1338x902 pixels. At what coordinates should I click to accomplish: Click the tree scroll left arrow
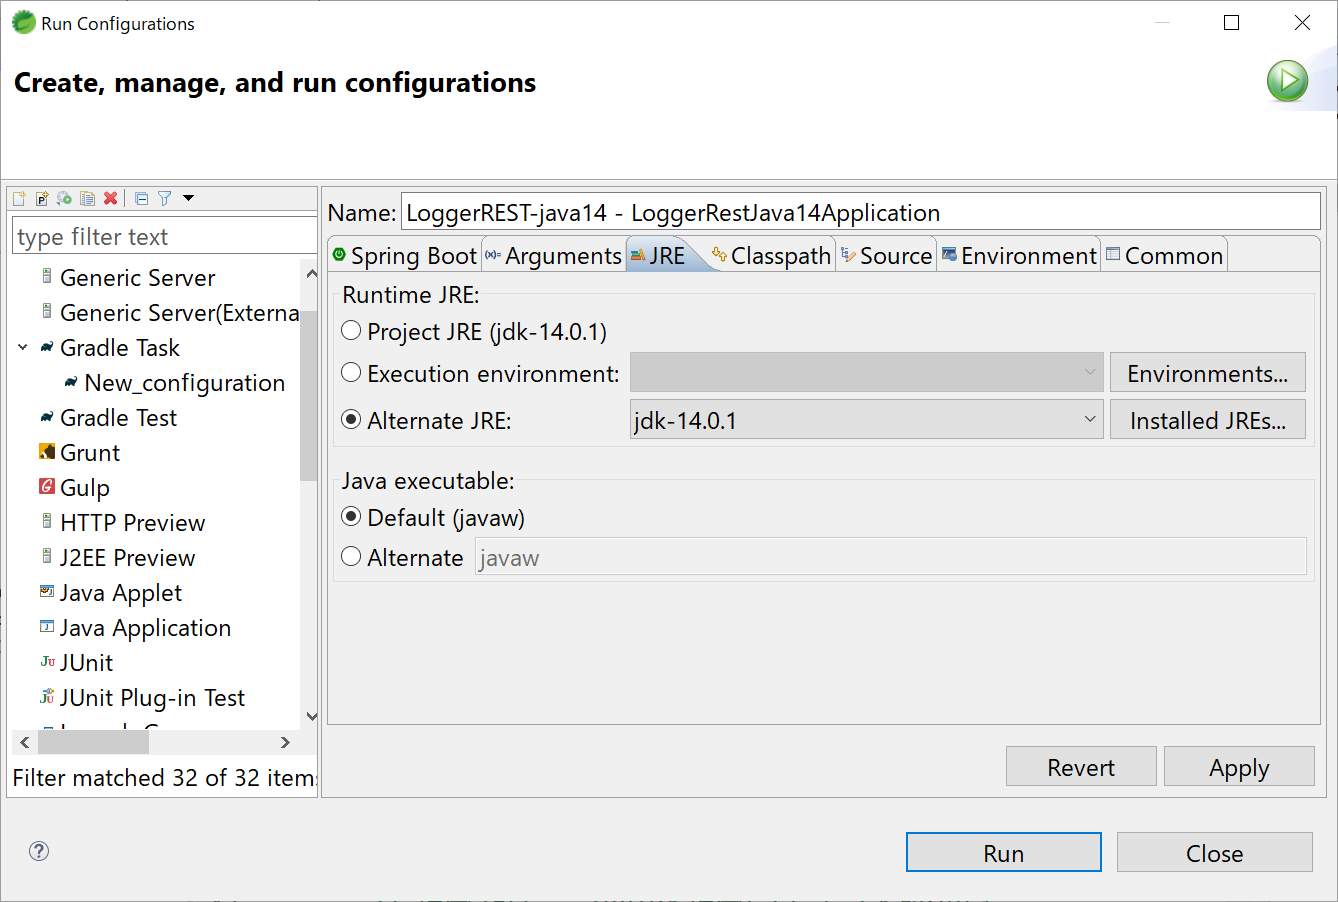point(25,742)
